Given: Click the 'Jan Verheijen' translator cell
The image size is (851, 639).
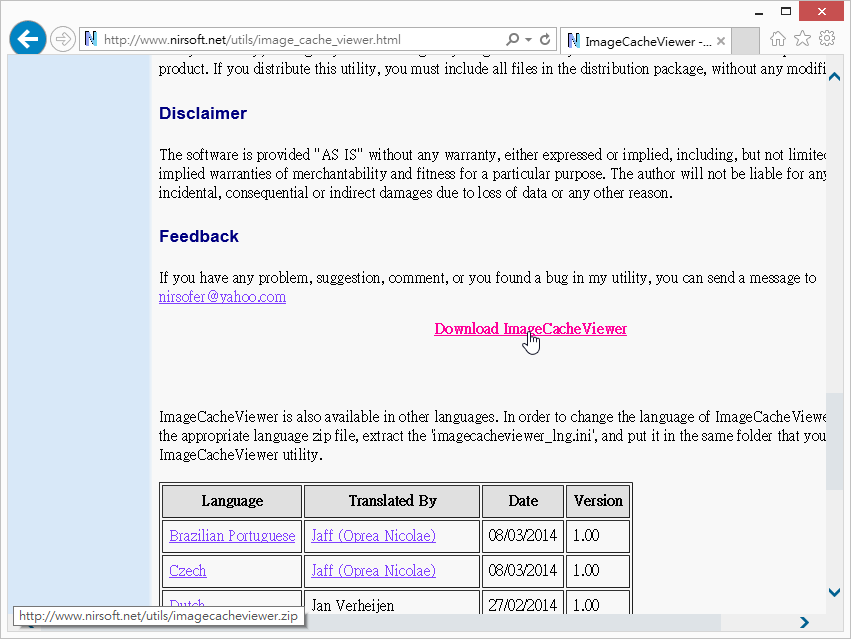Looking at the screenshot, I should point(392,604).
